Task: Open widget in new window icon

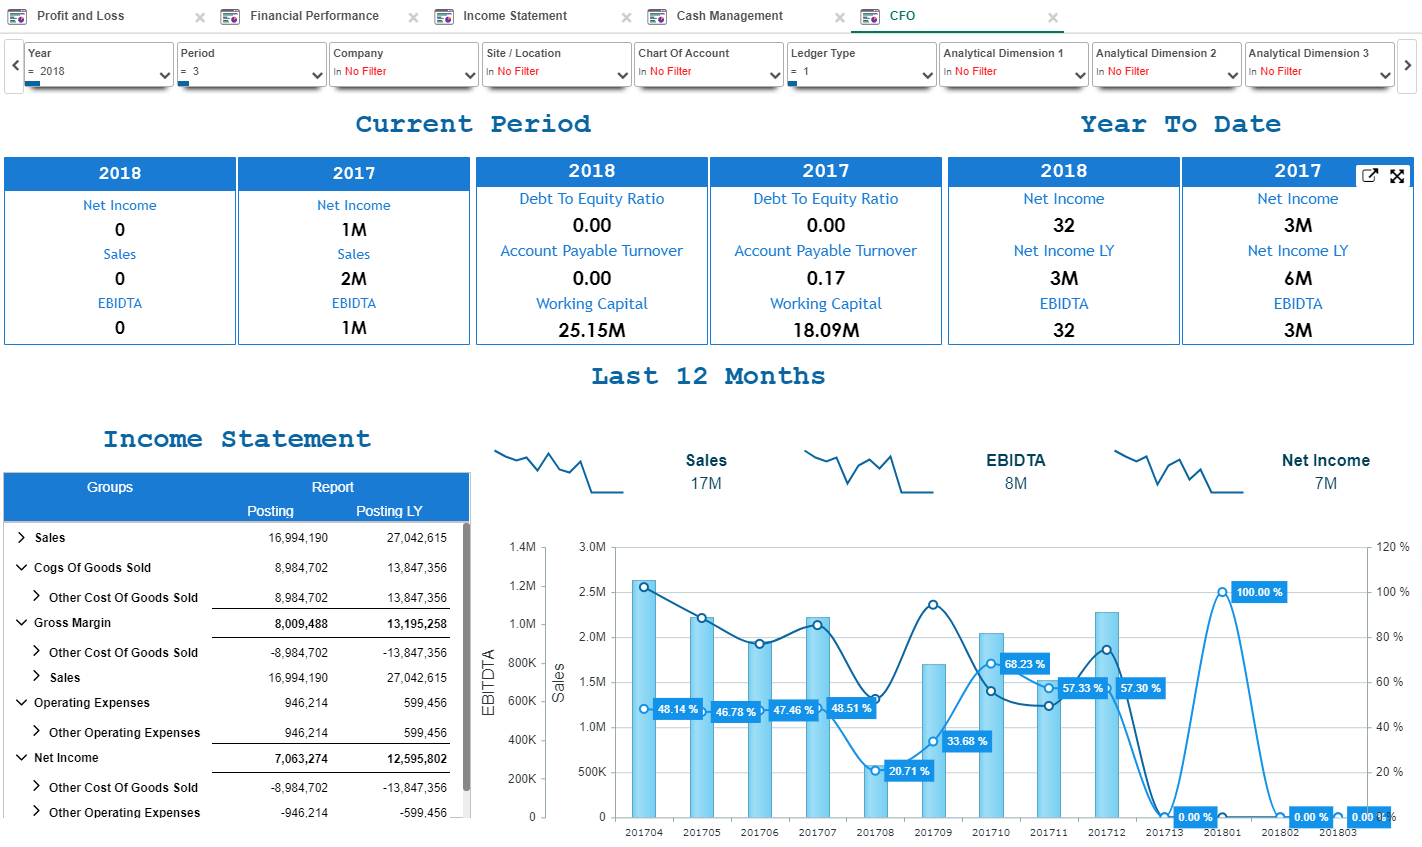Action: pyautogui.click(x=1370, y=176)
